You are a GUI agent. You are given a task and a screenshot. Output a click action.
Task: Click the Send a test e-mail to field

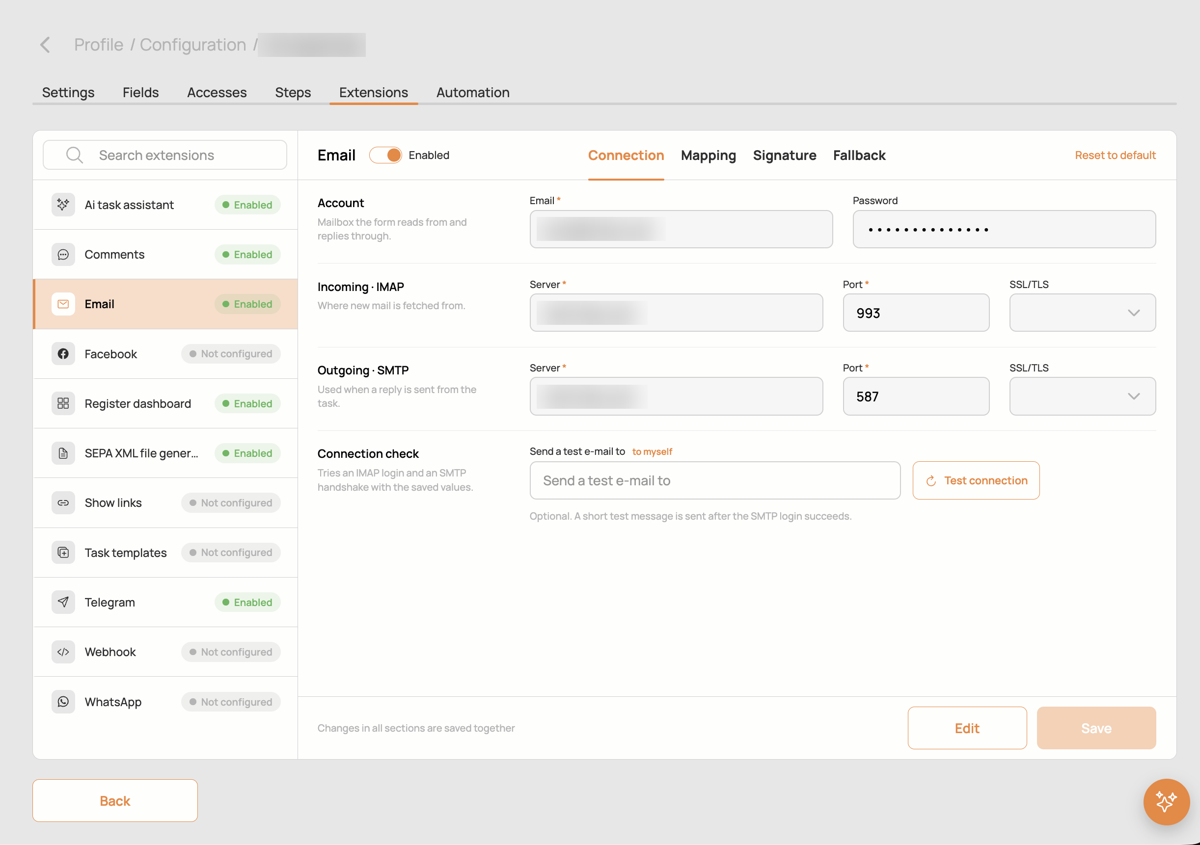point(715,481)
